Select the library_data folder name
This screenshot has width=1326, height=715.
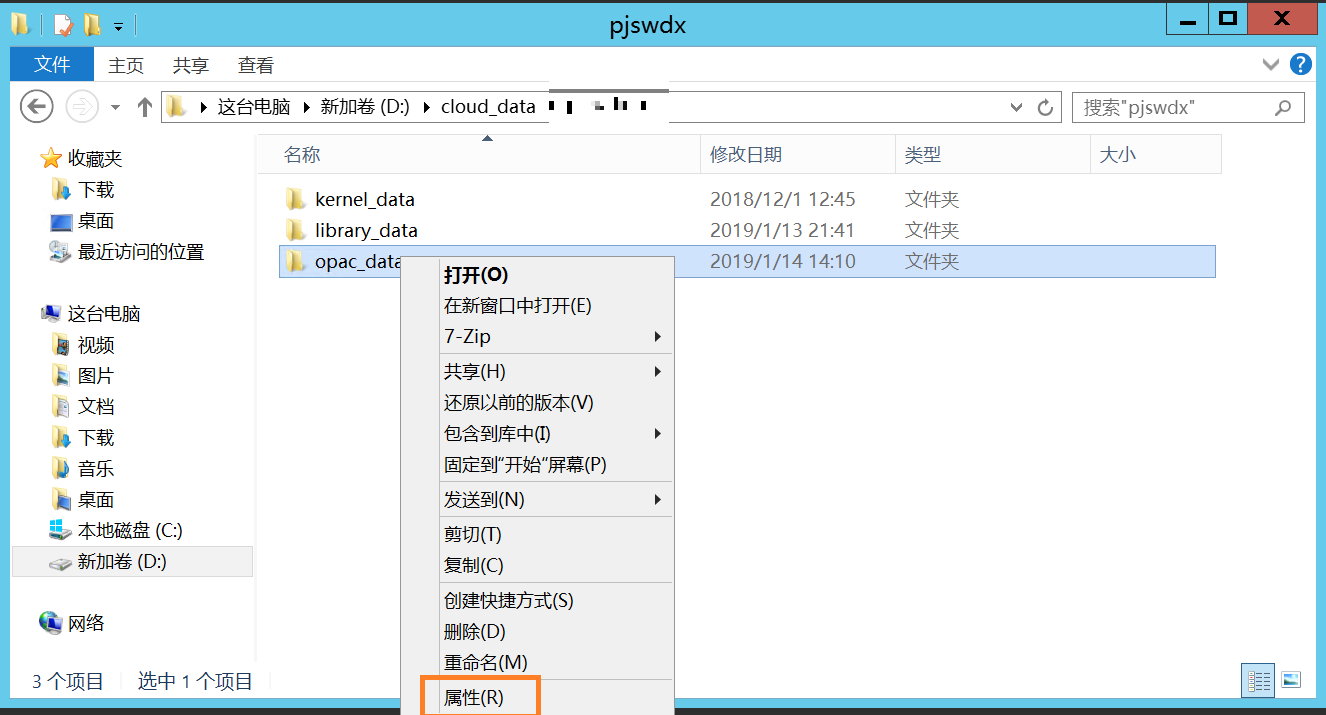coord(366,230)
